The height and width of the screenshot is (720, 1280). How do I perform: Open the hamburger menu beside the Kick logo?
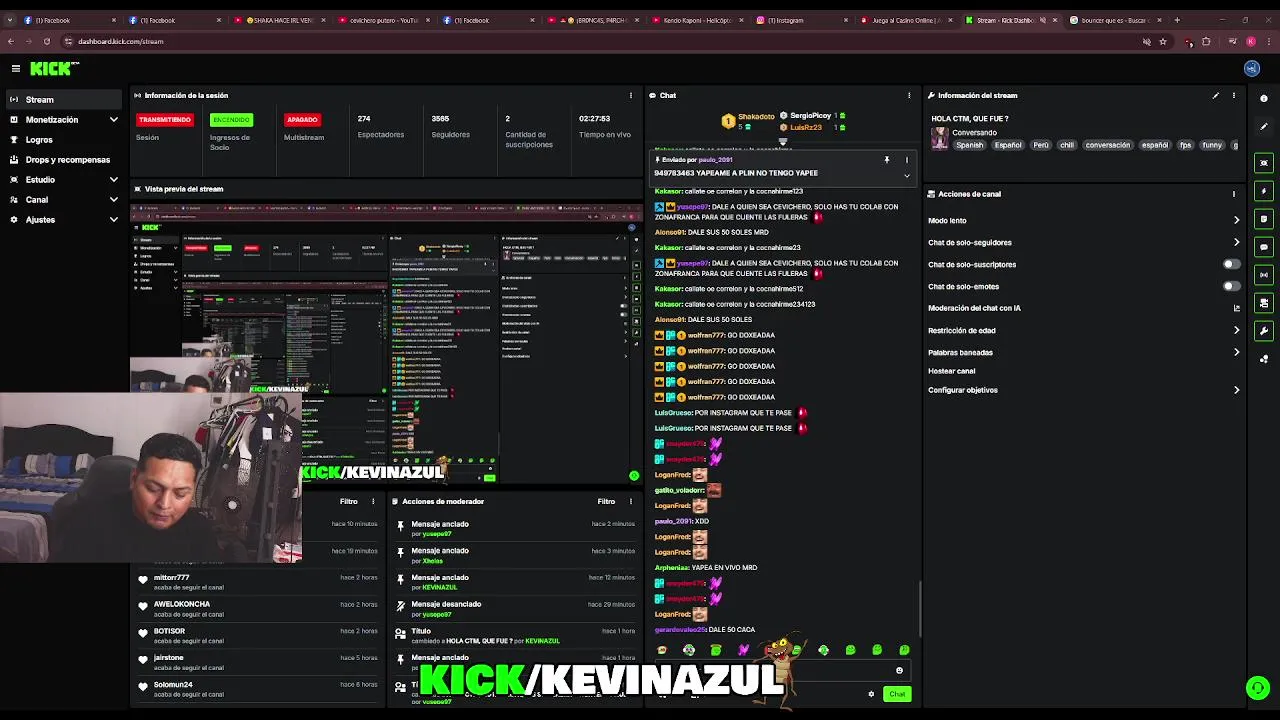(x=16, y=68)
